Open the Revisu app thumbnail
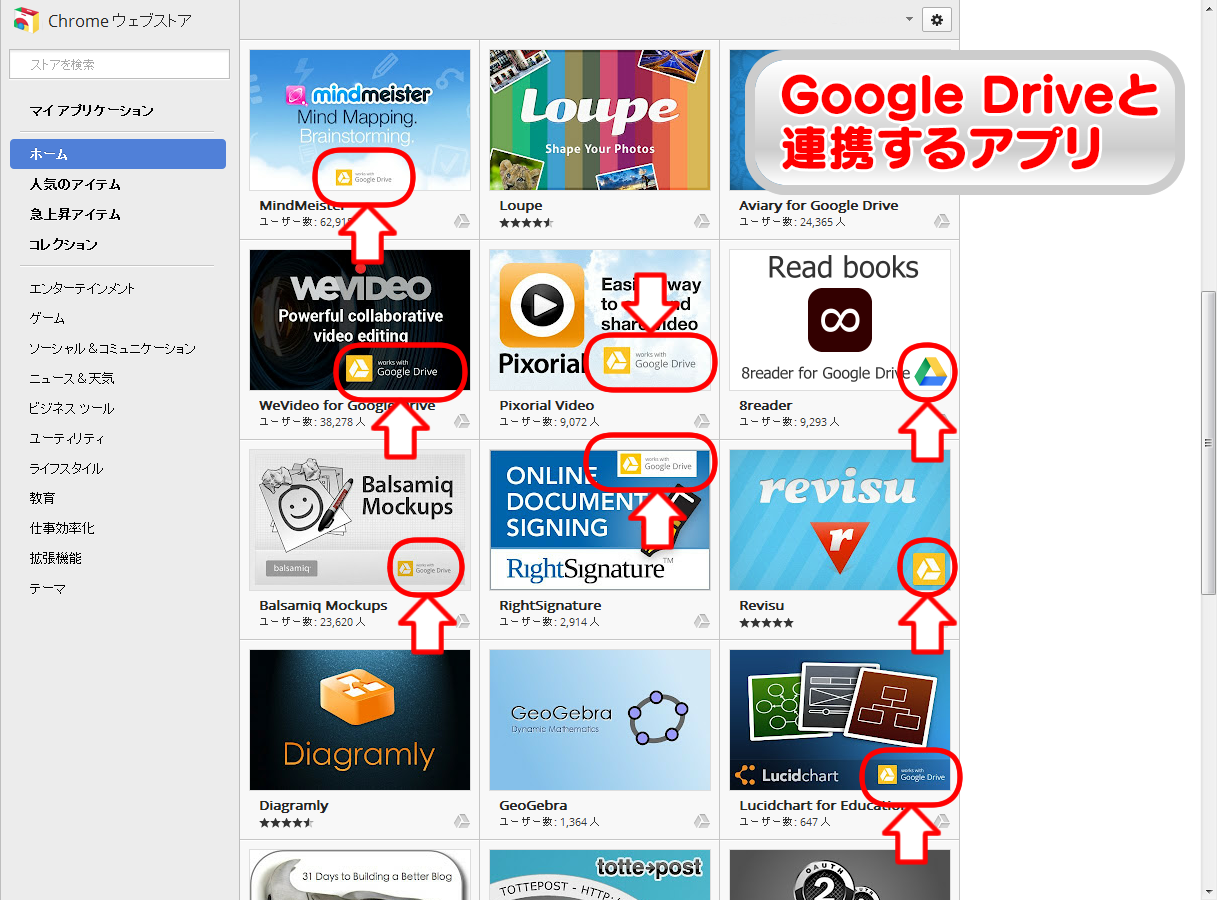The width and height of the screenshot is (1217, 900). pos(840,520)
